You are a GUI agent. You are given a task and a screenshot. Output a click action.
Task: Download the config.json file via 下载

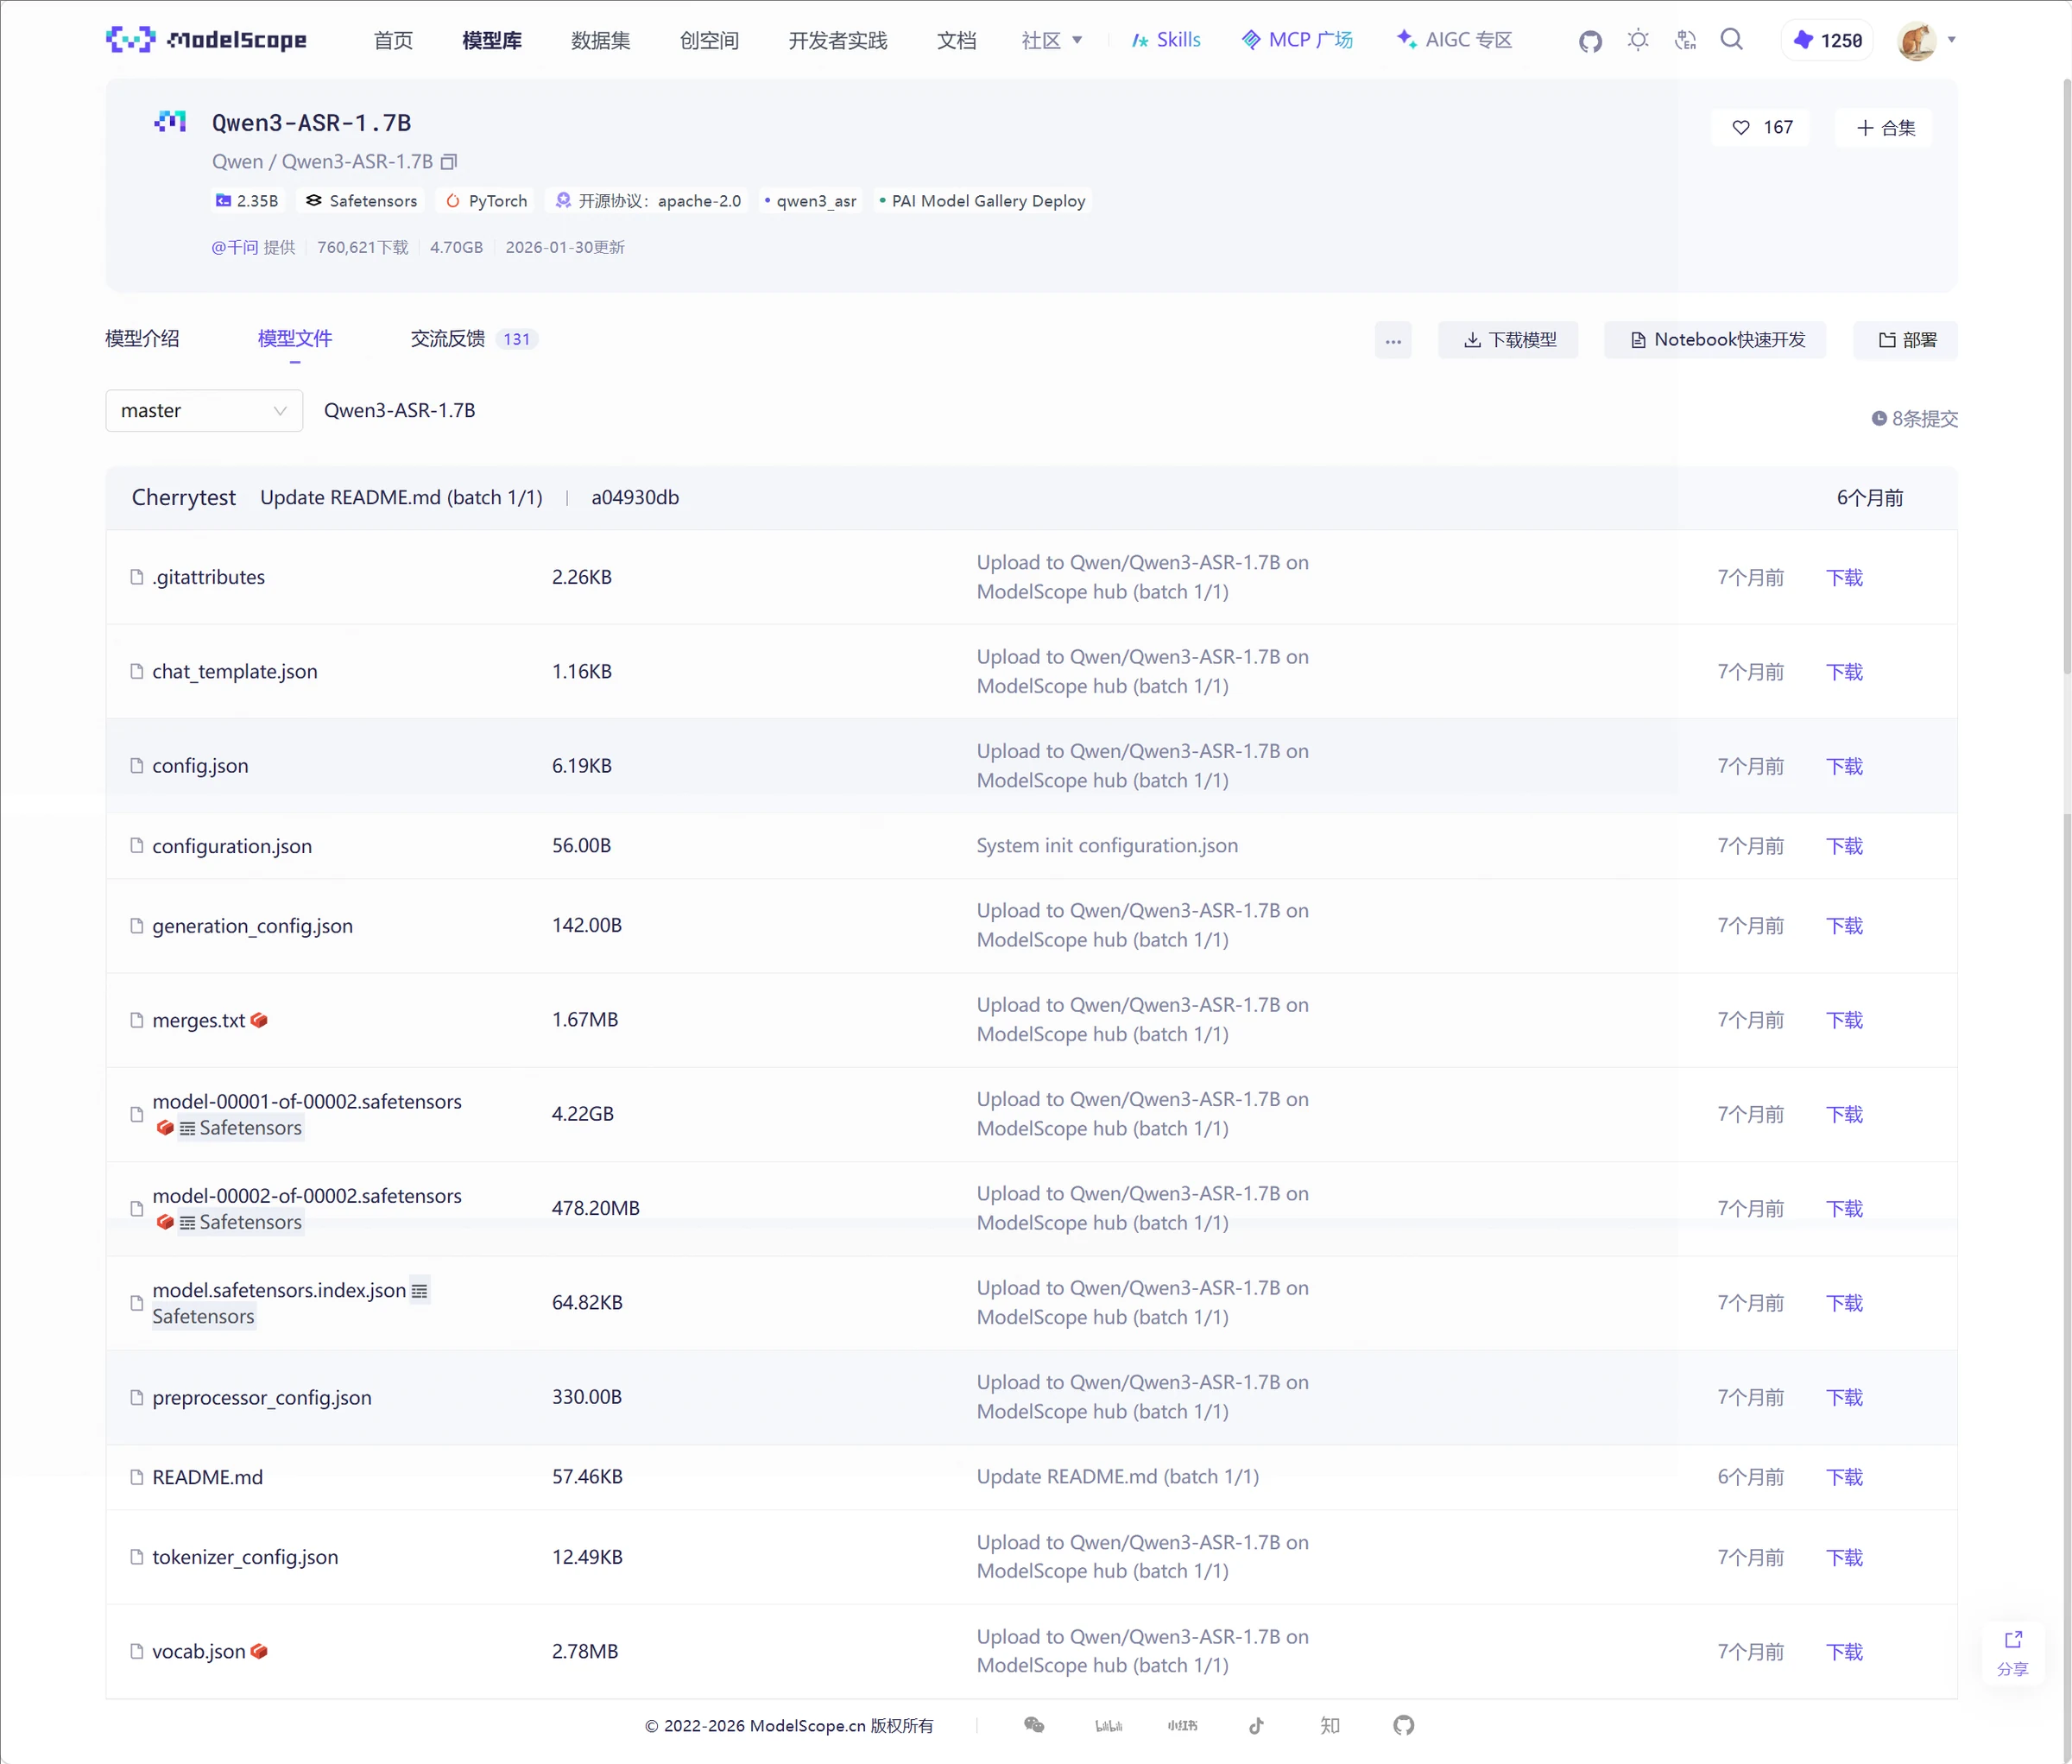point(1844,766)
